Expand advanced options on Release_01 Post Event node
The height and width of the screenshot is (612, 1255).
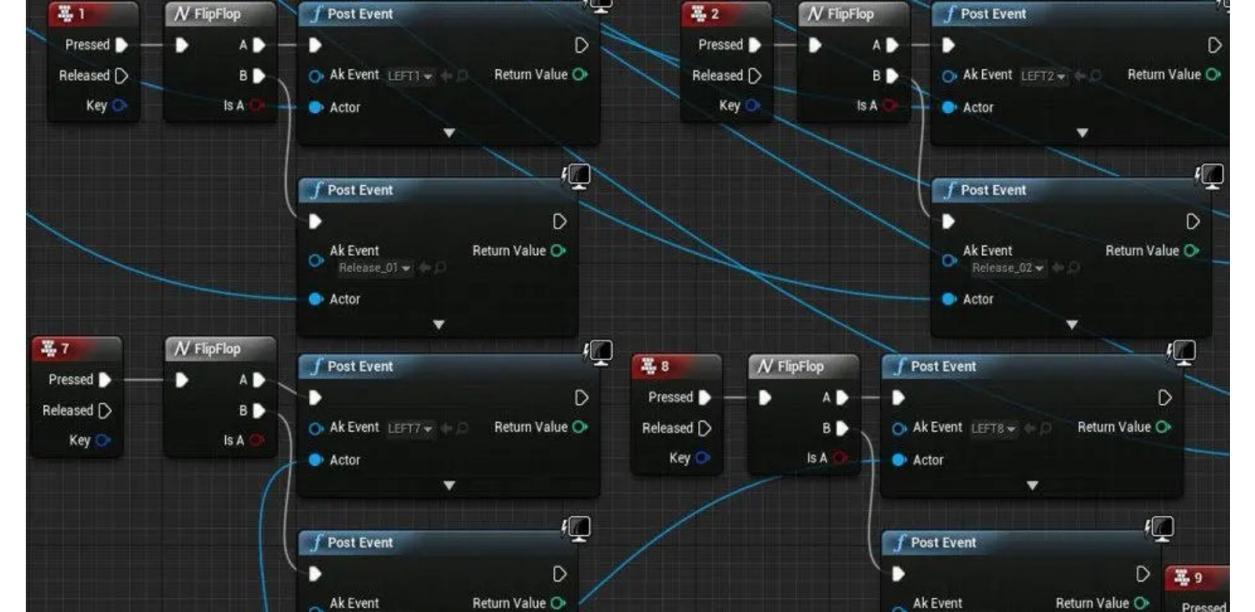[x=438, y=324]
